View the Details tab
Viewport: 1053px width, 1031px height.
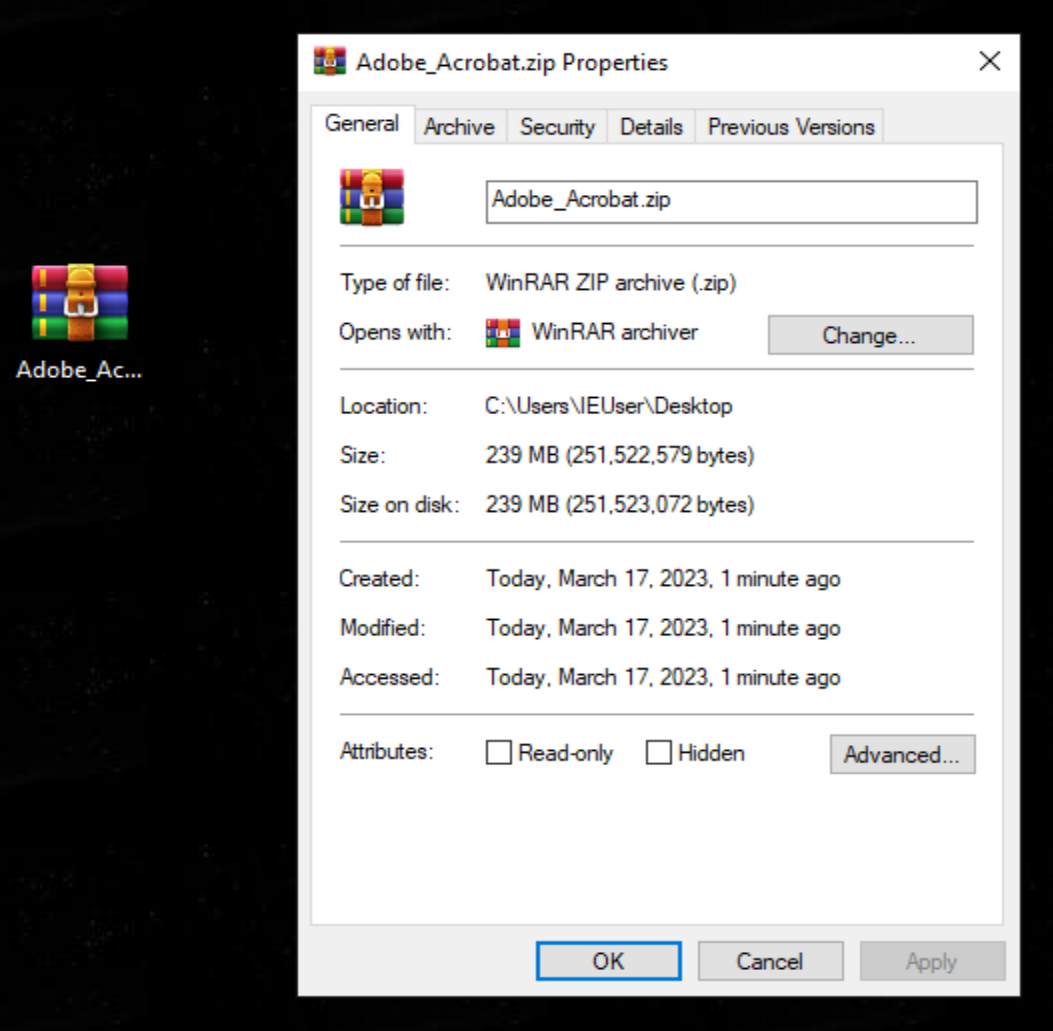650,126
